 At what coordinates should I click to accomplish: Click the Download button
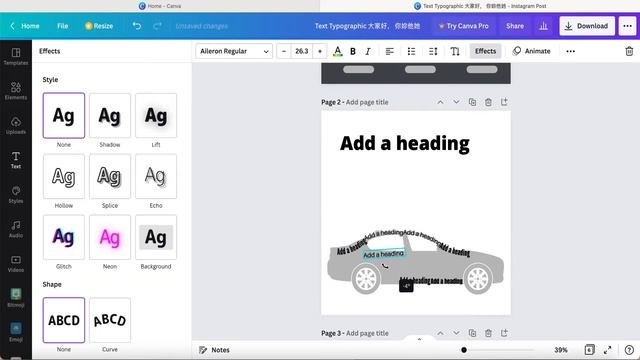587,26
